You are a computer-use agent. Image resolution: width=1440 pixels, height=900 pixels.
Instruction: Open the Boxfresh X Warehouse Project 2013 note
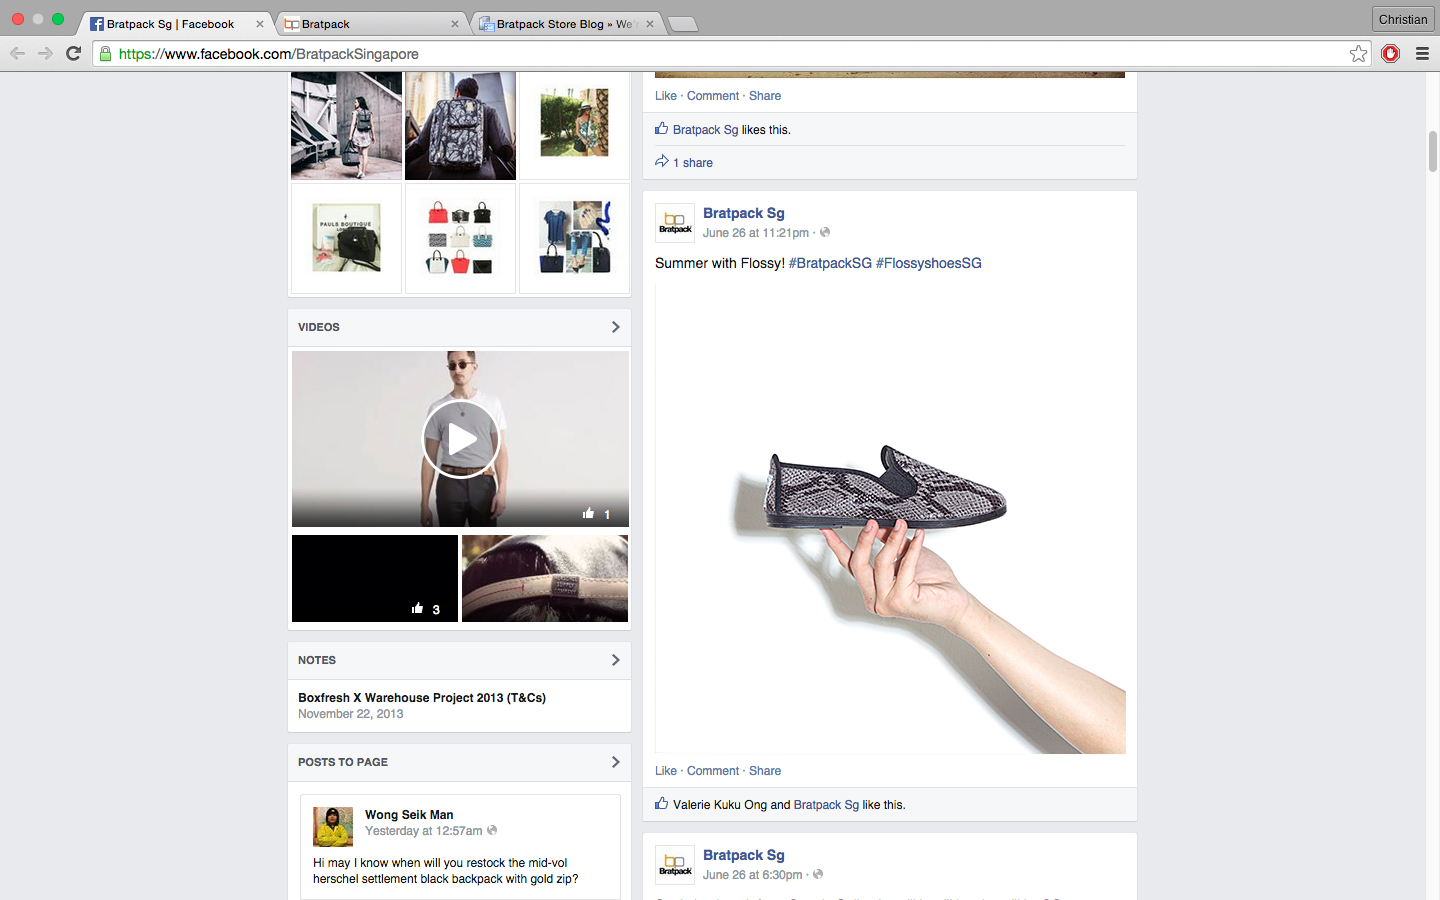[422, 698]
